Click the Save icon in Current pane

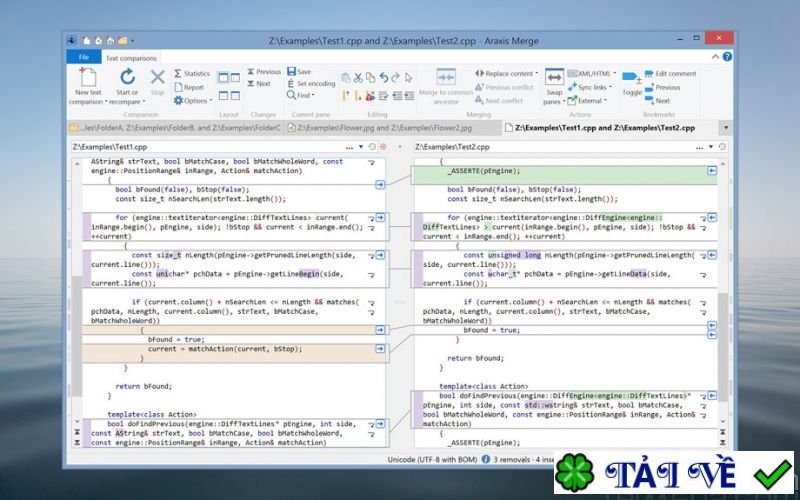click(298, 72)
